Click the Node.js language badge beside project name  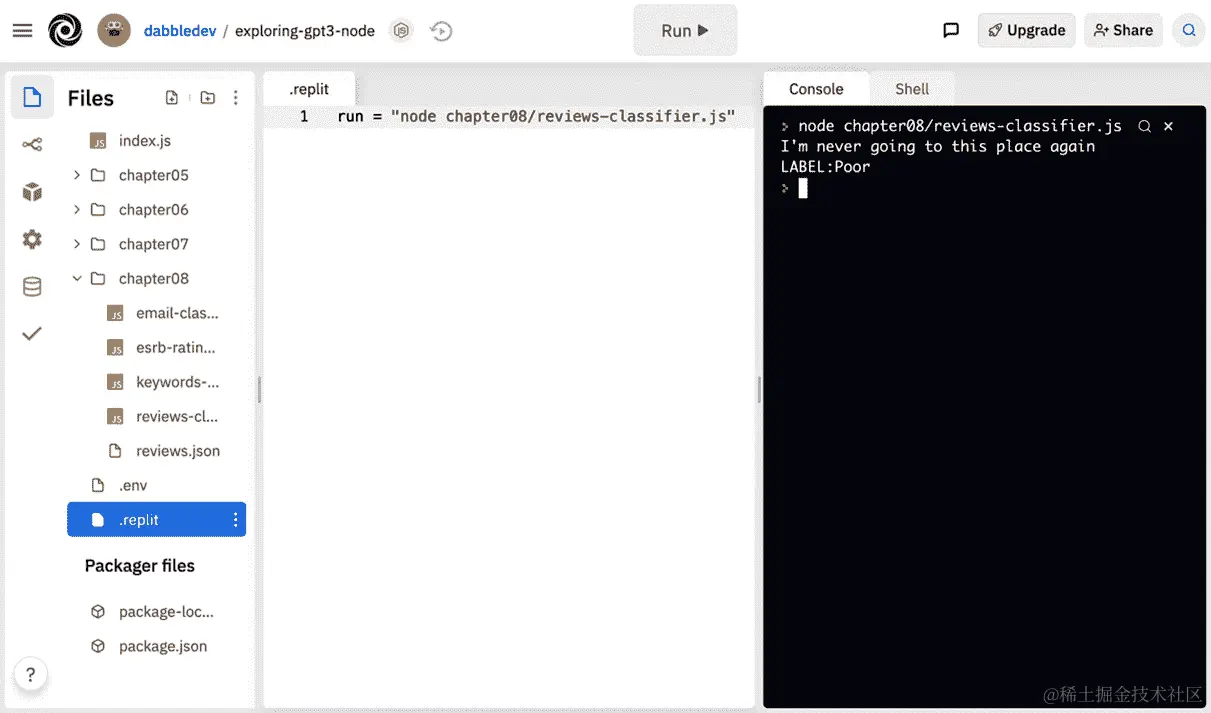[401, 30]
